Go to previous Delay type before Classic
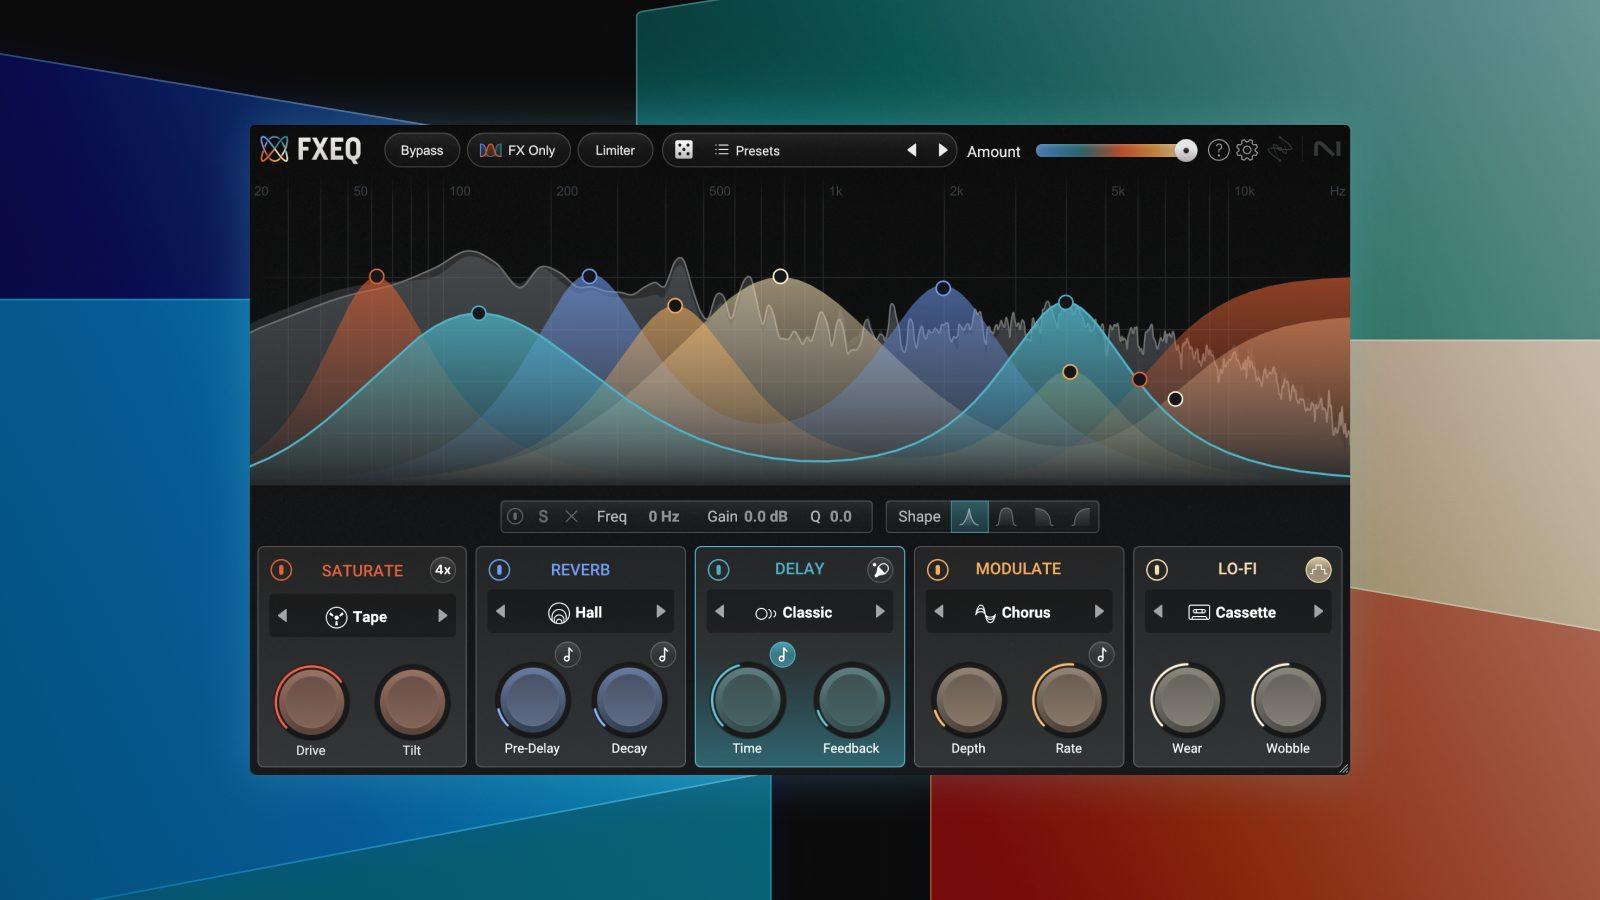The image size is (1600, 900). pyautogui.click(x=720, y=611)
